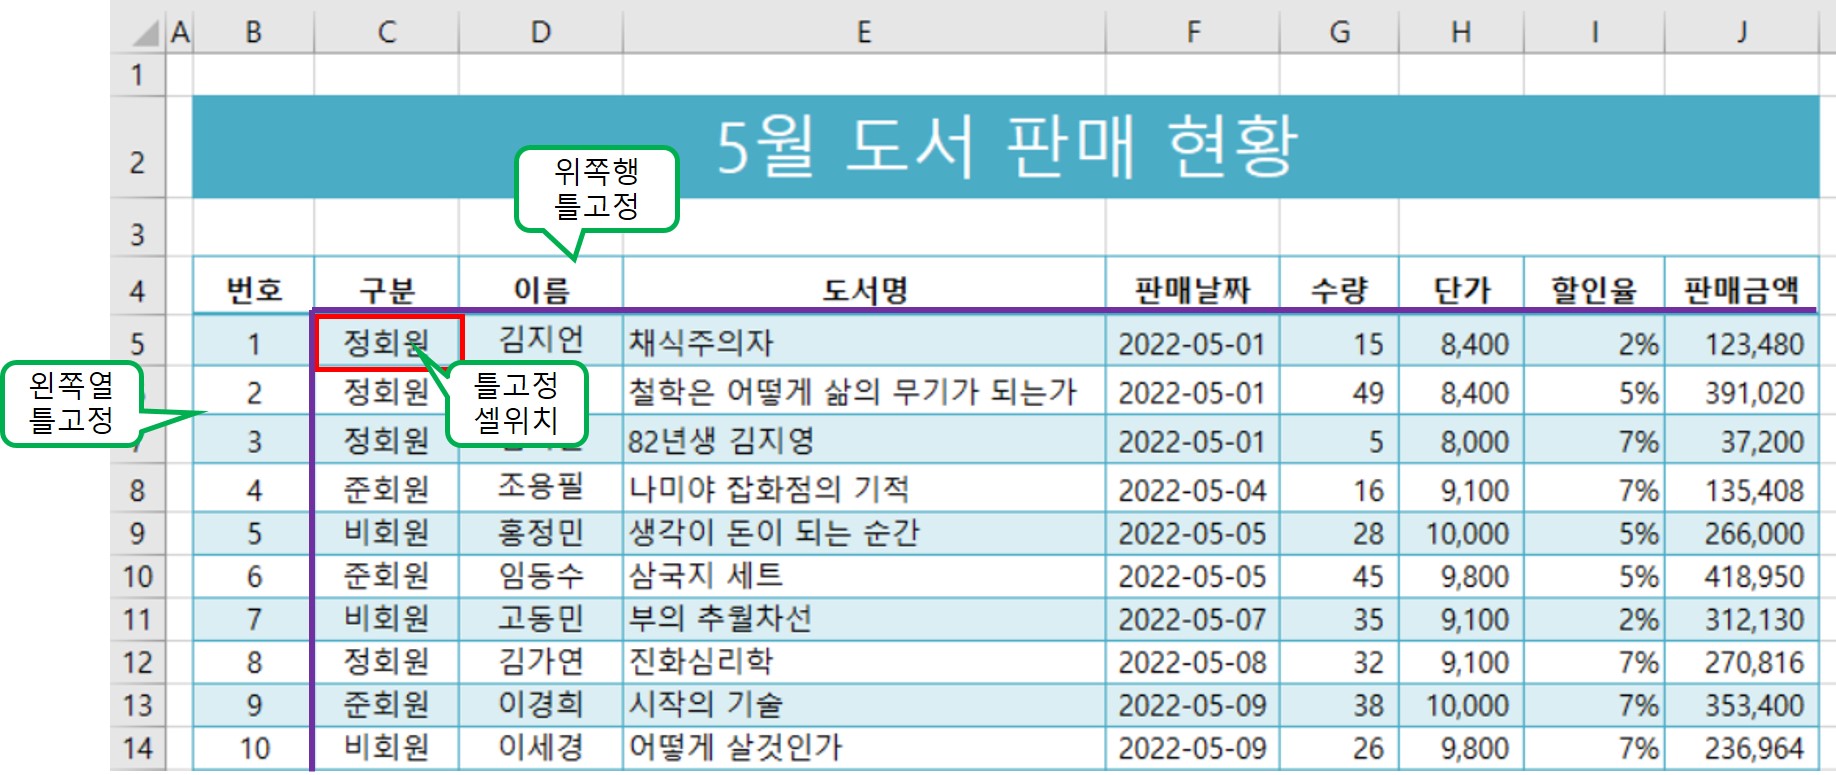1836x775 pixels.
Task: Select the red-outlined cell C5 '정회원'
Action: click(389, 343)
